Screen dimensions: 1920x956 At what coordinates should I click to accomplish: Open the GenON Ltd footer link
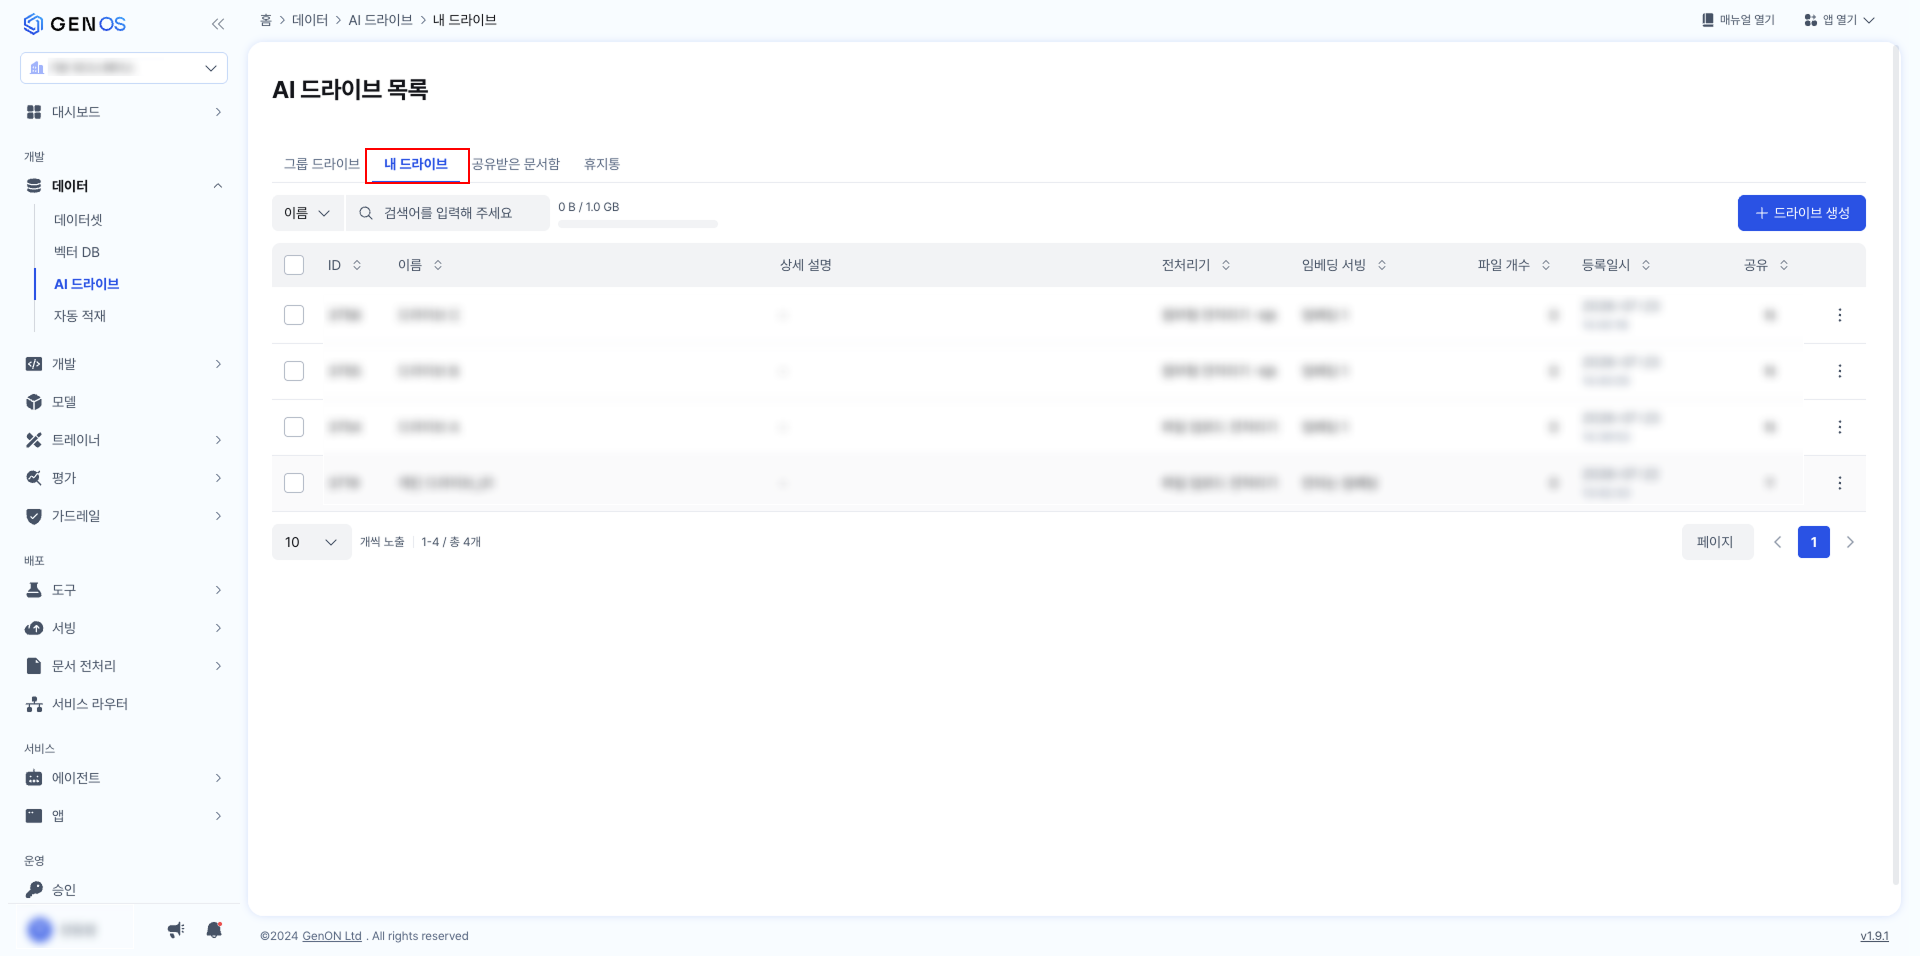tap(332, 936)
